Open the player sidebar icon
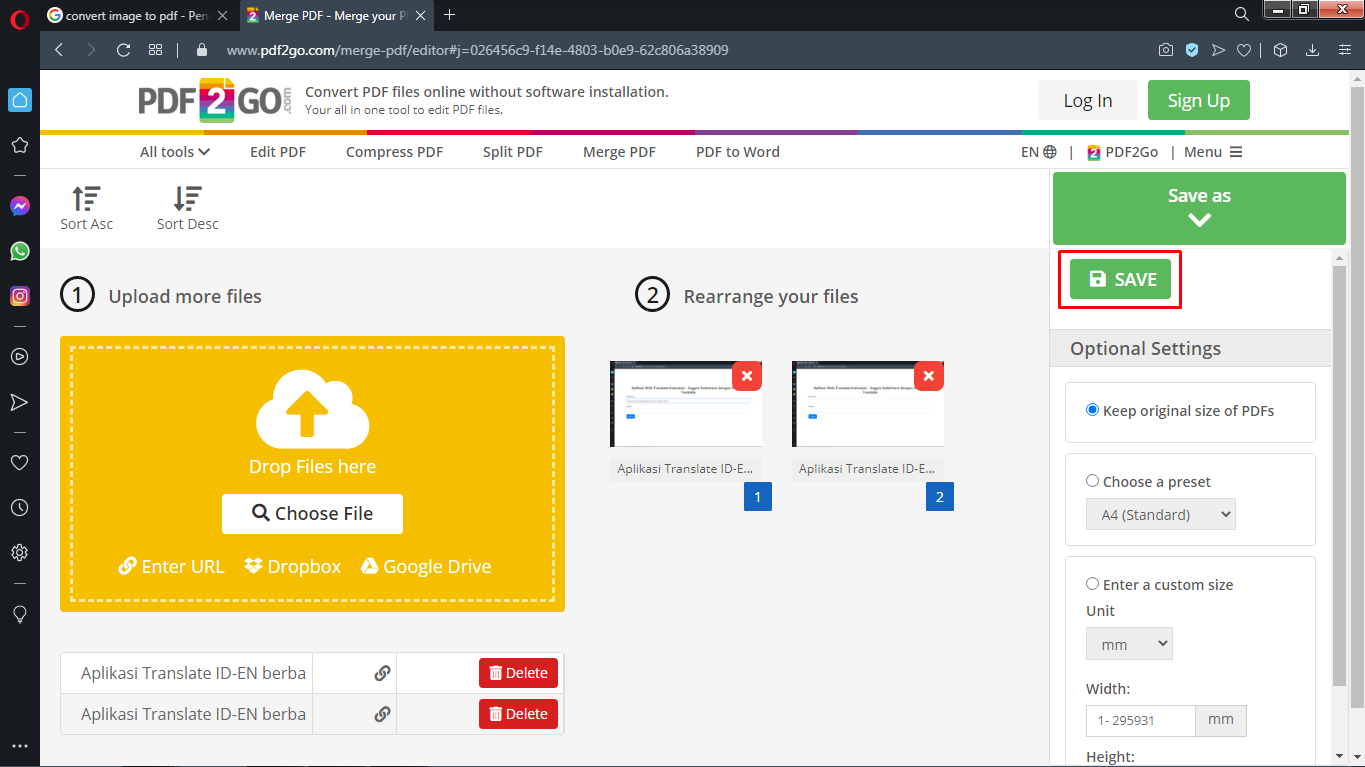Image resolution: width=1365 pixels, height=767 pixels. click(x=19, y=356)
